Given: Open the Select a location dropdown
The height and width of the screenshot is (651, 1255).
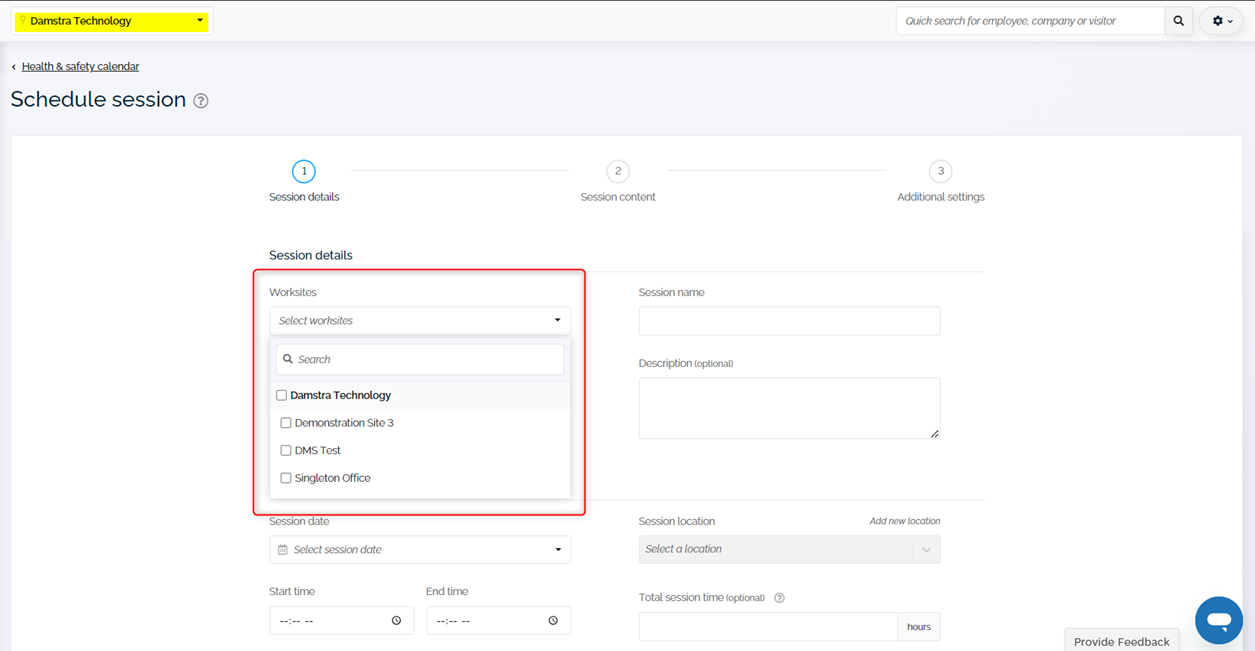Looking at the screenshot, I should (x=789, y=549).
